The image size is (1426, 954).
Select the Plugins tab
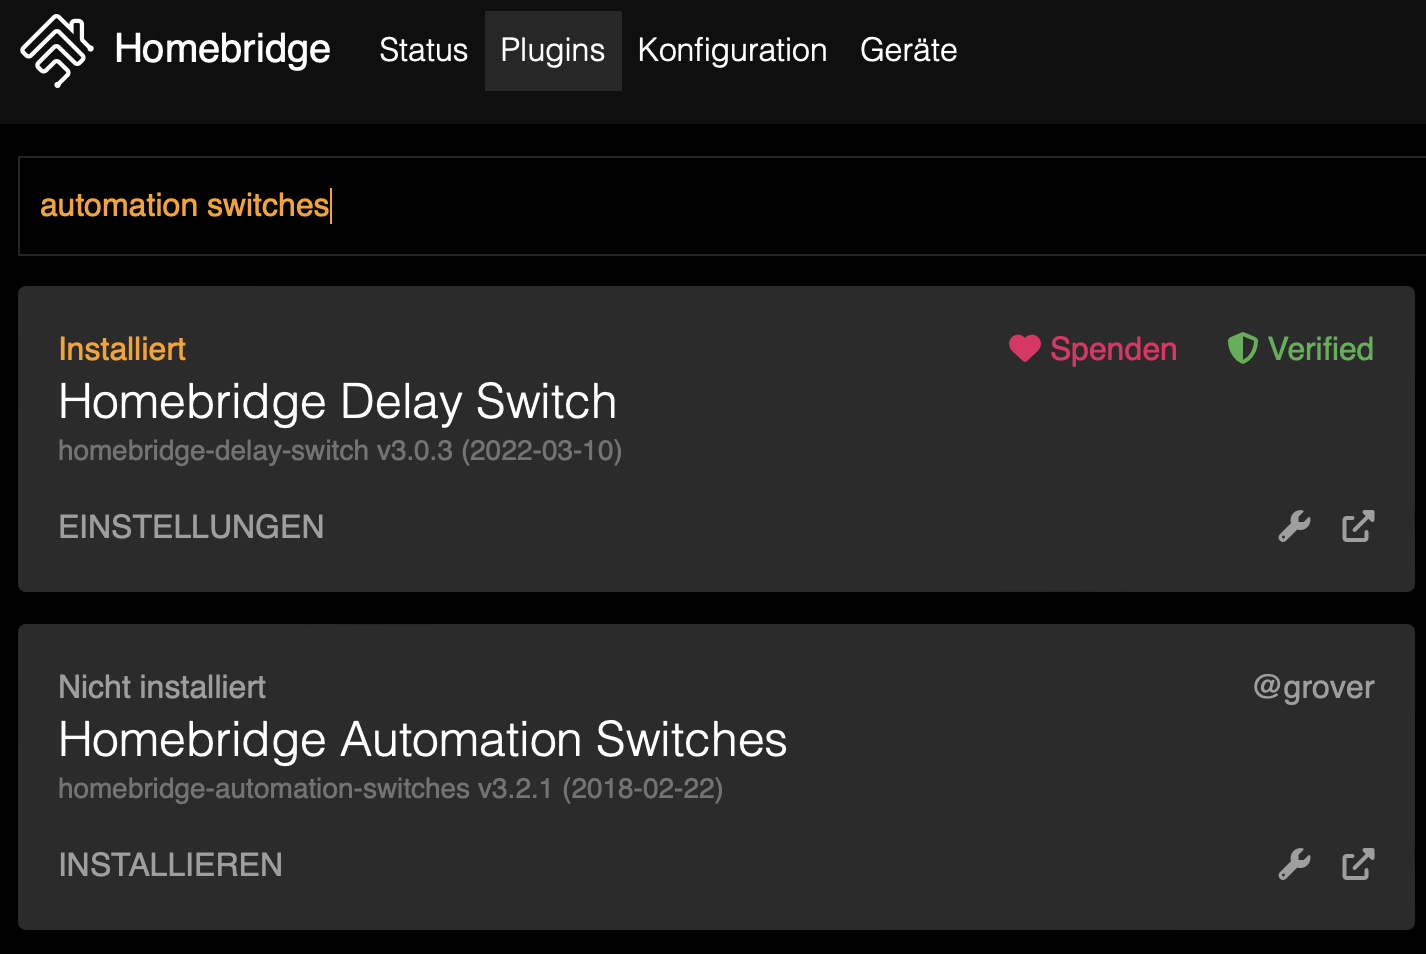coord(552,50)
